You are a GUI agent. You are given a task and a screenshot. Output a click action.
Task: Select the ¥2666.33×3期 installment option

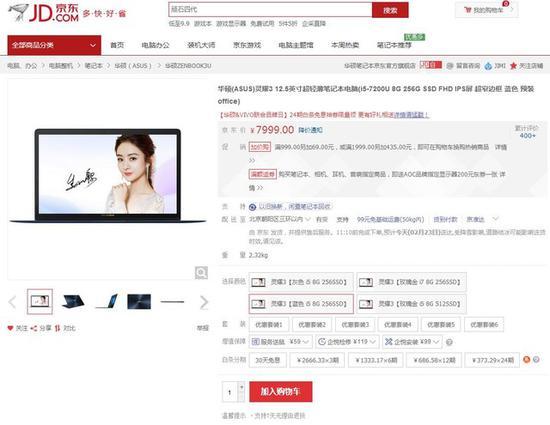(x=317, y=360)
